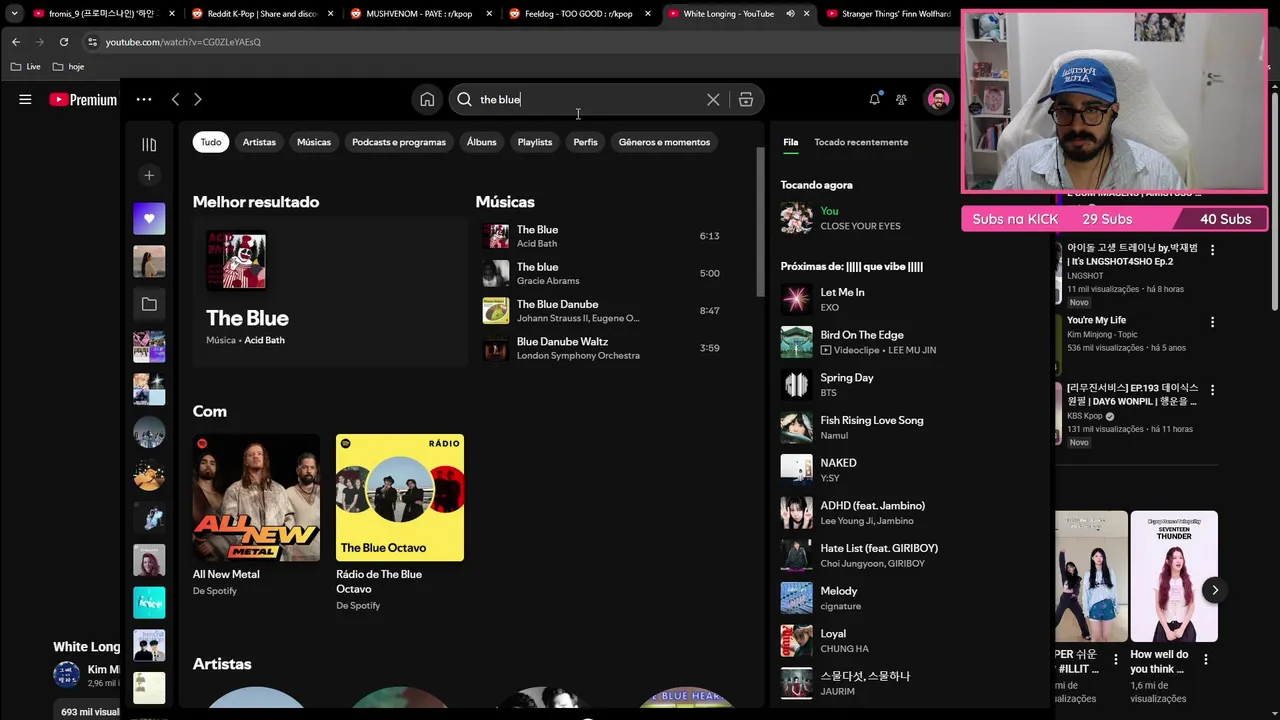This screenshot has width=1280, height=720.
Task: Select the Artistas filter chip
Action: click(259, 142)
